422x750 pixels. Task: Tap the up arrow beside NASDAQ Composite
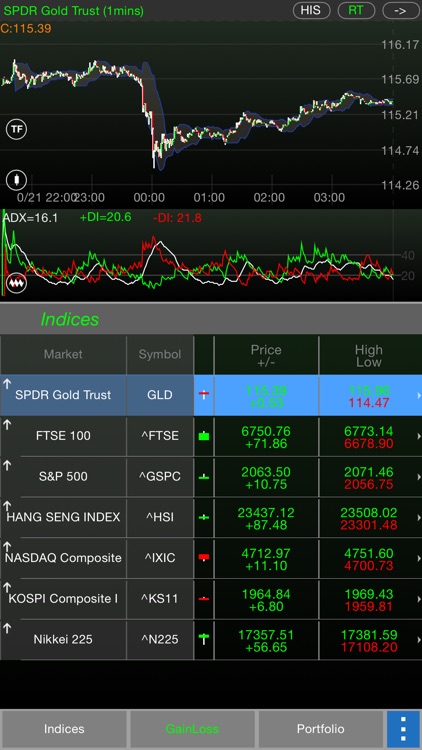(x=7, y=547)
